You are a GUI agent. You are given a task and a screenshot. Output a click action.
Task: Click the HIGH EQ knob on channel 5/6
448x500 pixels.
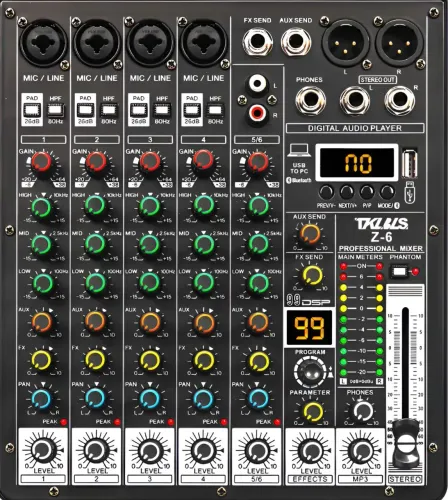(258, 207)
